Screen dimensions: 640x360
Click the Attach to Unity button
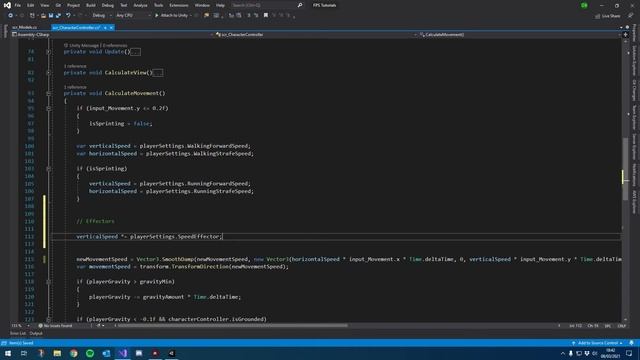(x=171, y=16)
